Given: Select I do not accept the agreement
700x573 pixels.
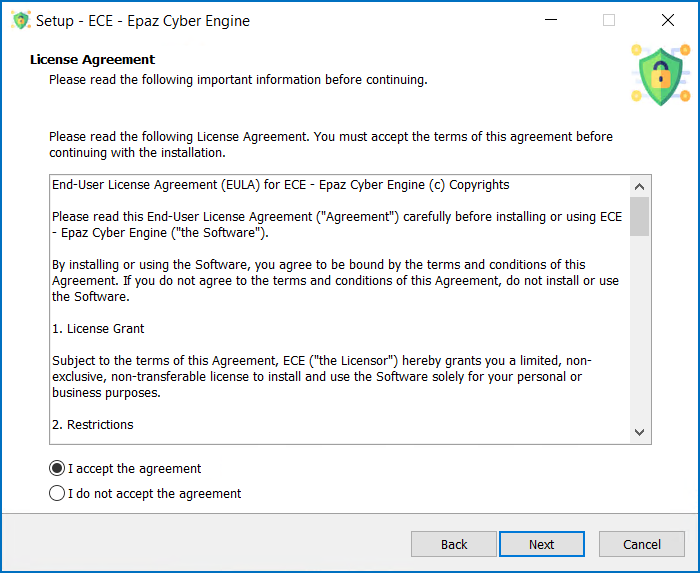Looking at the screenshot, I should (x=57, y=494).
